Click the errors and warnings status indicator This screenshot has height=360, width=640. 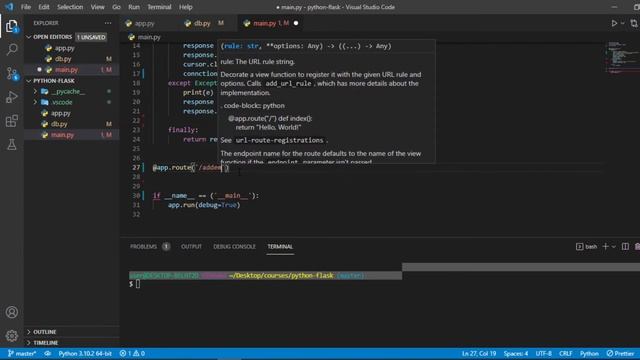coord(132,353)
